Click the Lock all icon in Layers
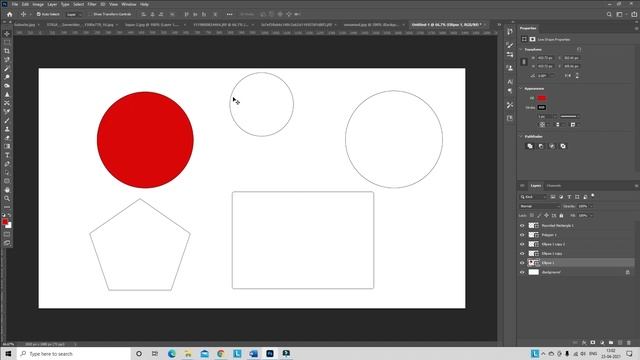 [561, 216]
